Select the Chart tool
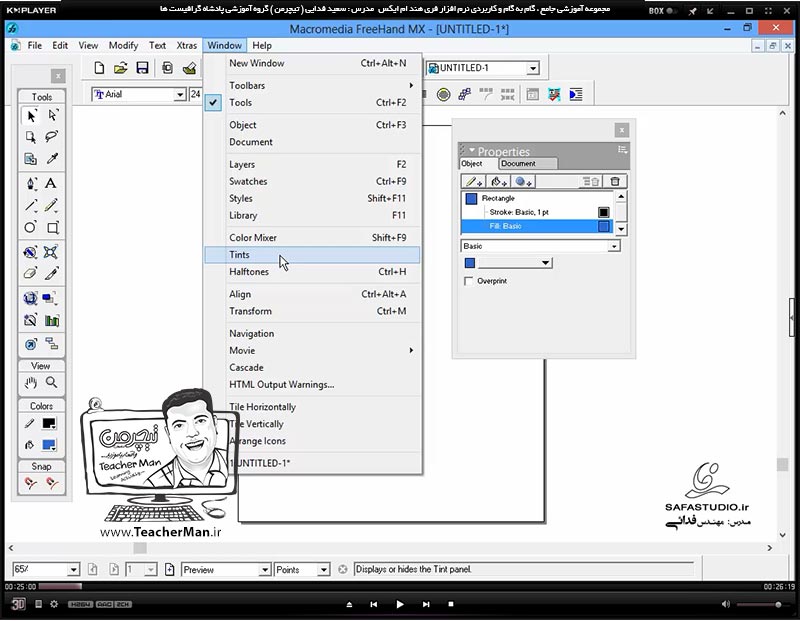The height and width of the screenshot is (621, 800). (52, 320)
